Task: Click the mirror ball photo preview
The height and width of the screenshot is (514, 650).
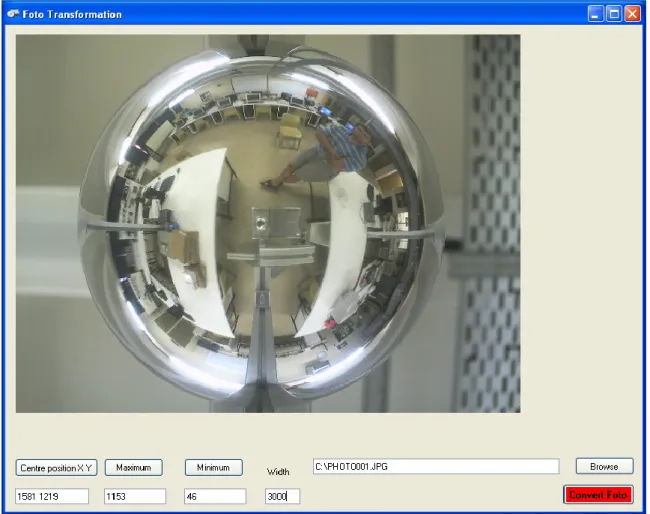Action: pyautogui.click(x=268, y=223)
